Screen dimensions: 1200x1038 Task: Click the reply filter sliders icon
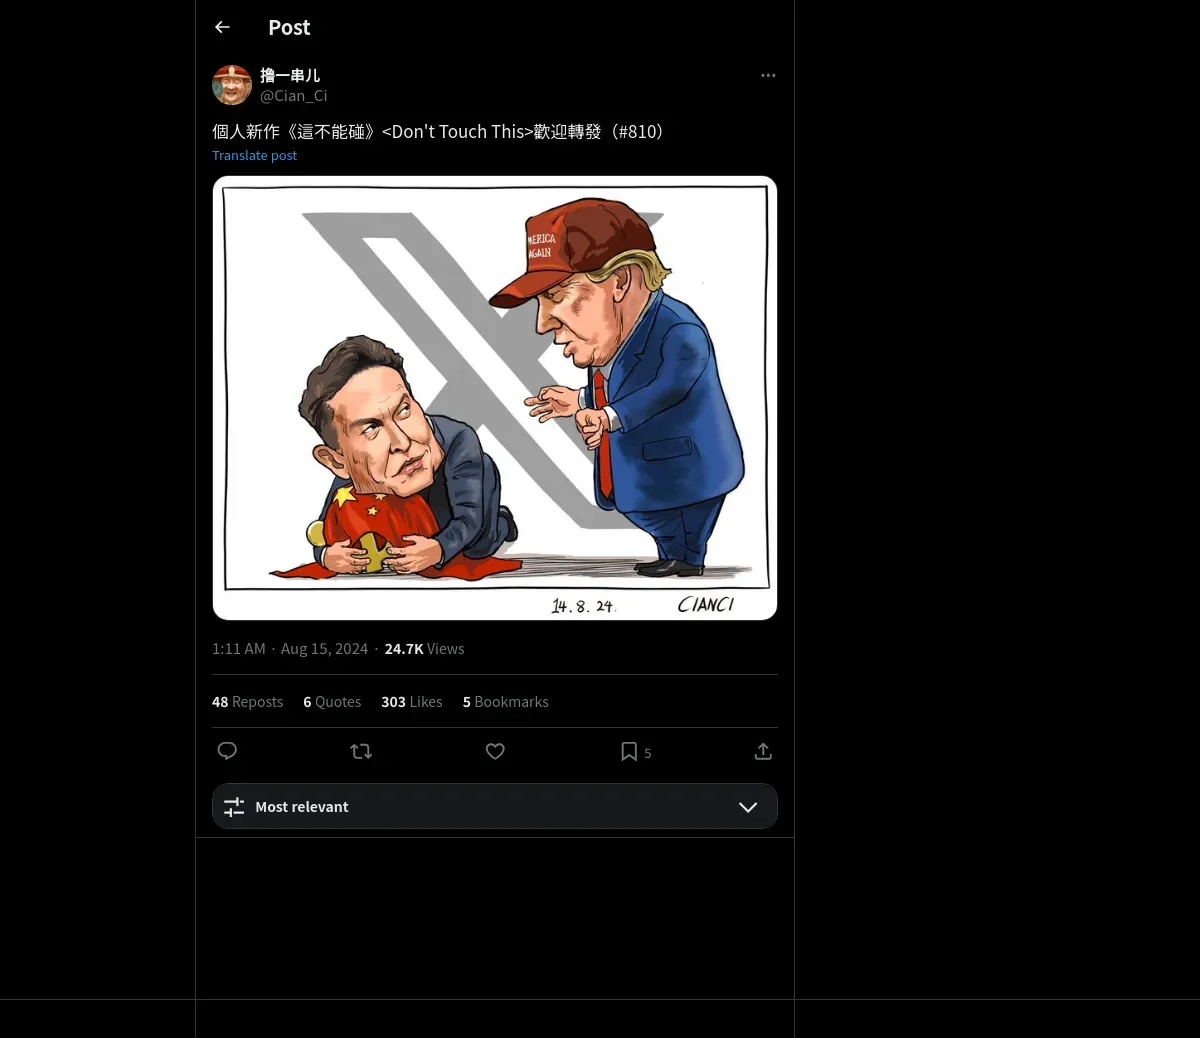tap(234, 807)
